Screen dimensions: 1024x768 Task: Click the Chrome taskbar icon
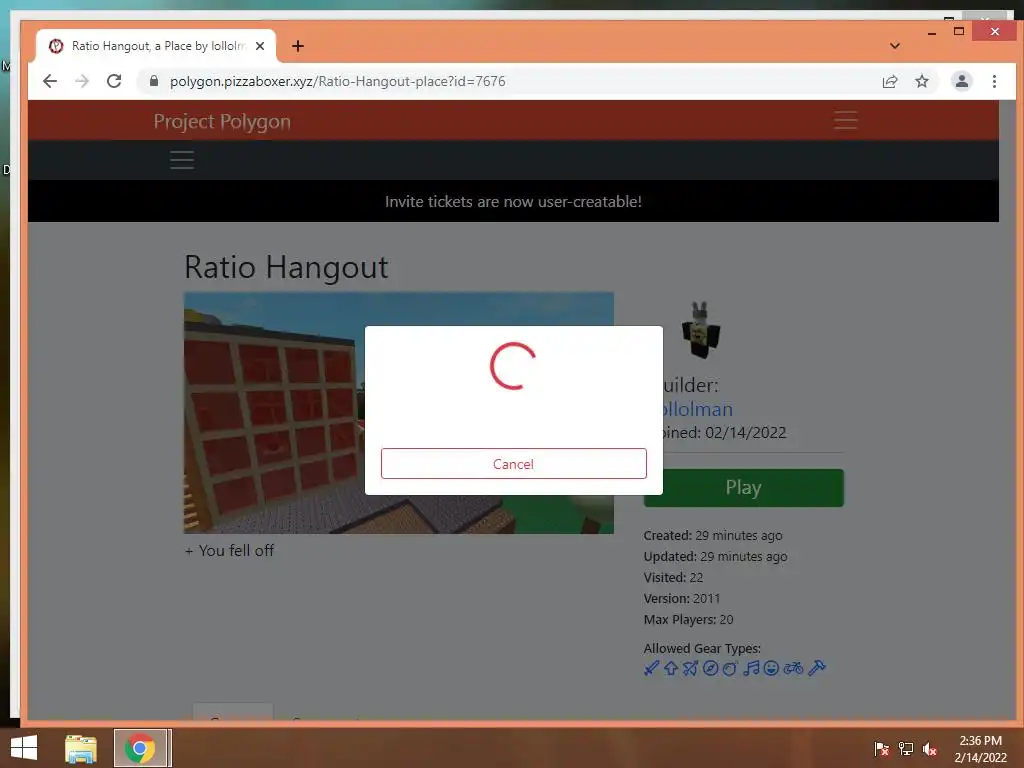140,748
